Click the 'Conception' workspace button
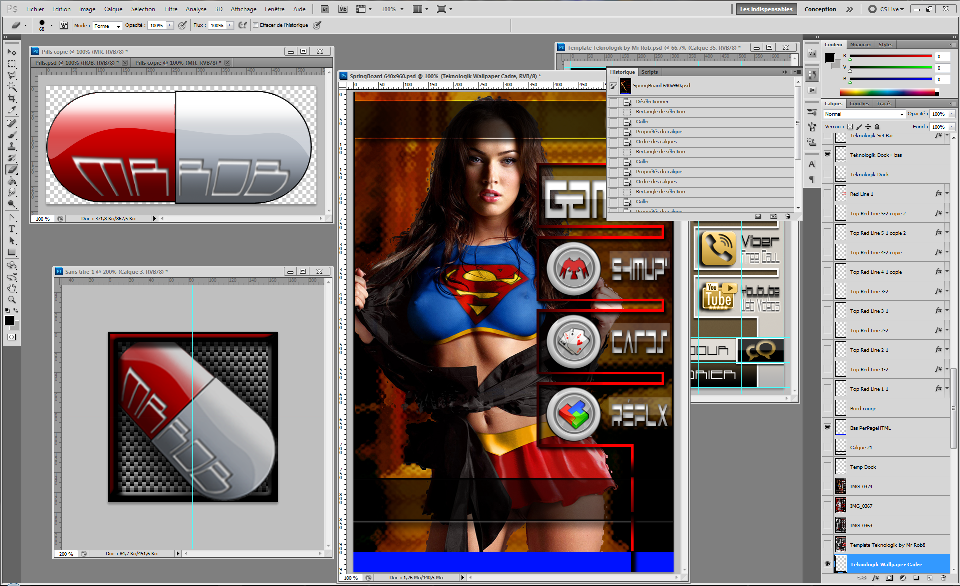960x586 pixels. 820,9
